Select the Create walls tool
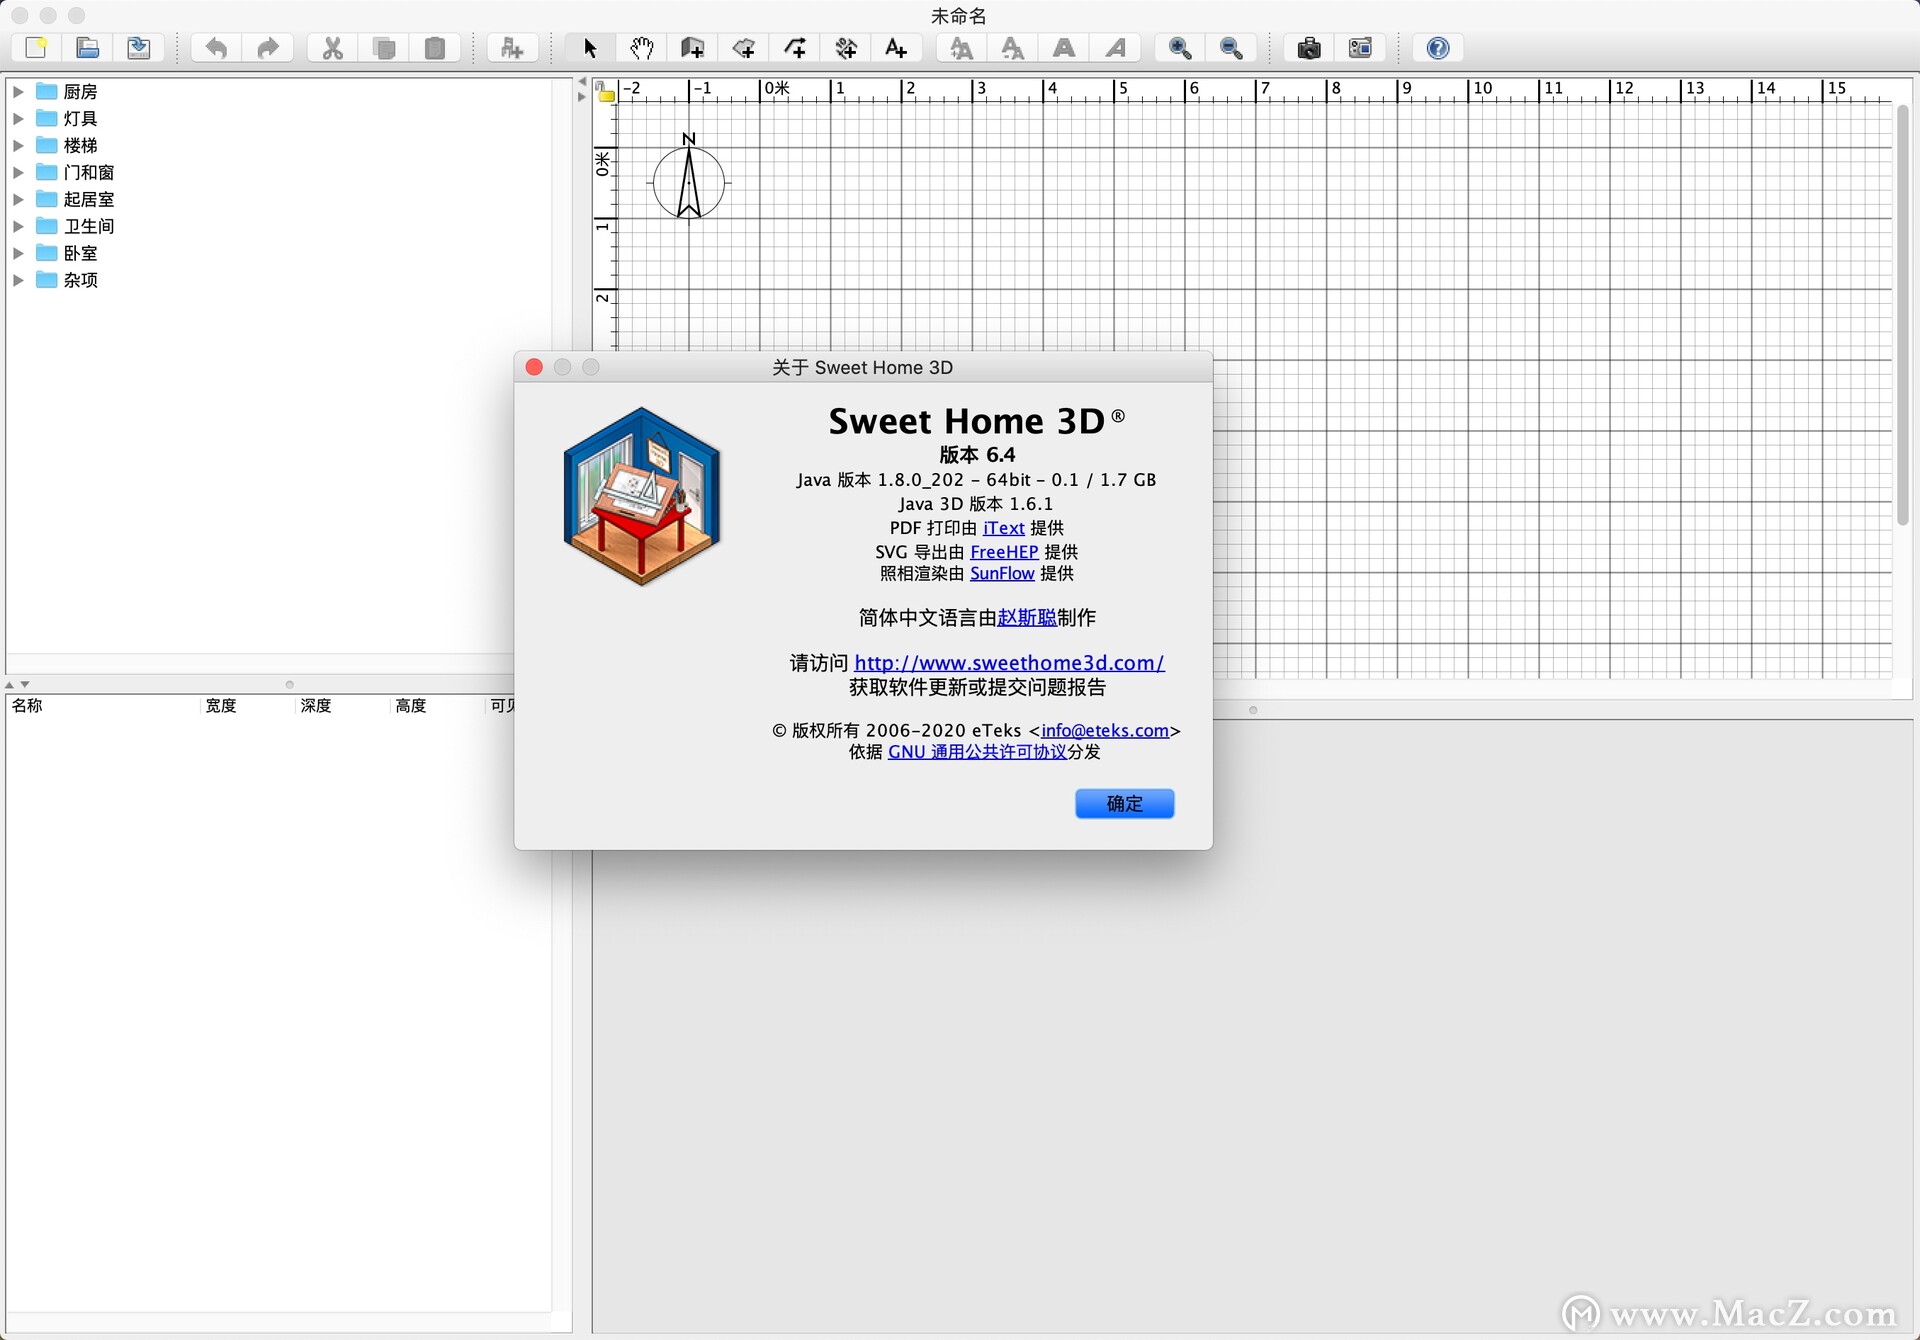Viewport: 1920px width, 1340px height. (x=692, y=48)
